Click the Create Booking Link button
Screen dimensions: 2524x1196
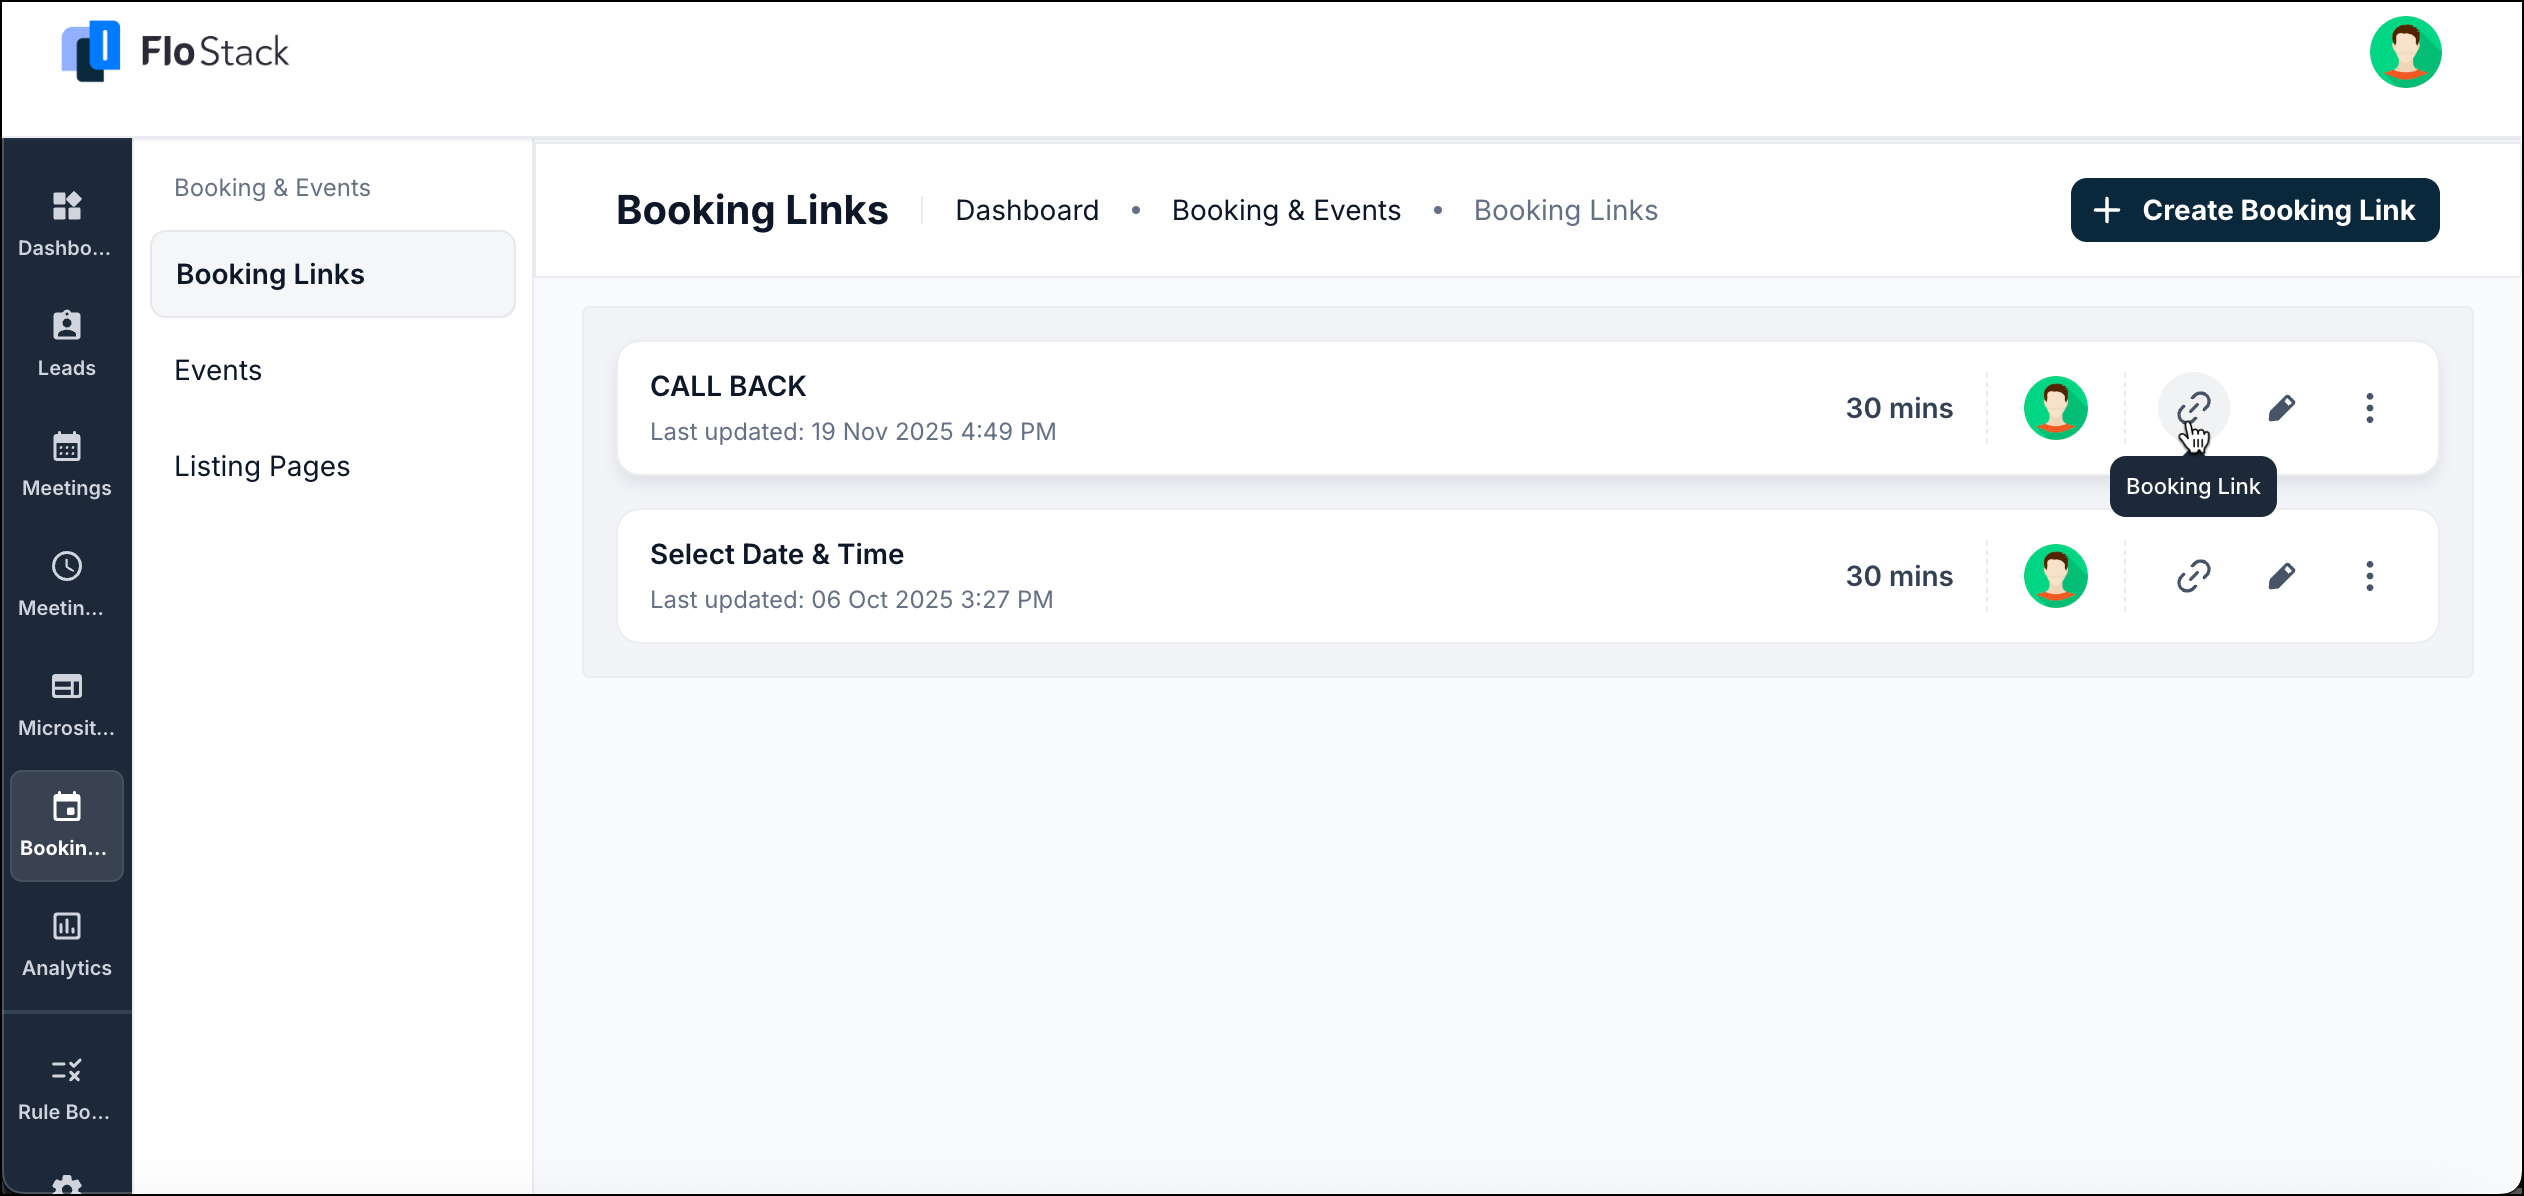click(2255, 210)
